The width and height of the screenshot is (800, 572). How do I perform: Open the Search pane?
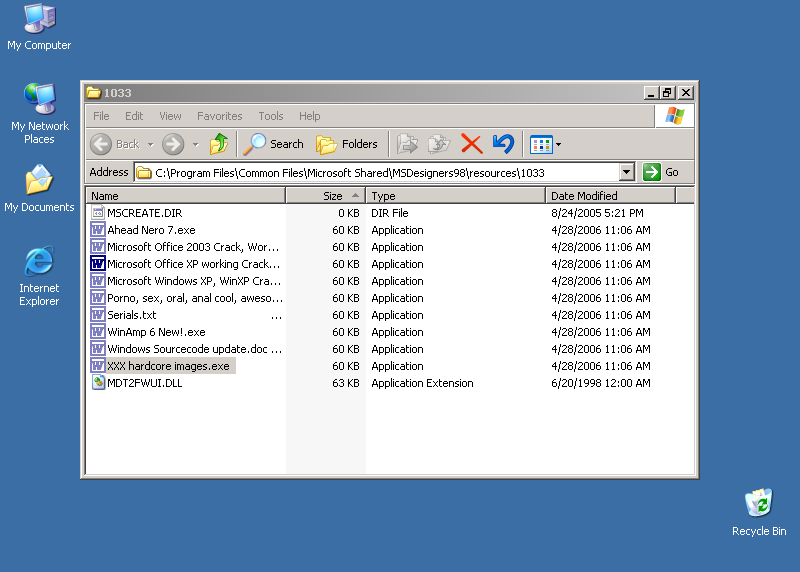pos(273,144)
